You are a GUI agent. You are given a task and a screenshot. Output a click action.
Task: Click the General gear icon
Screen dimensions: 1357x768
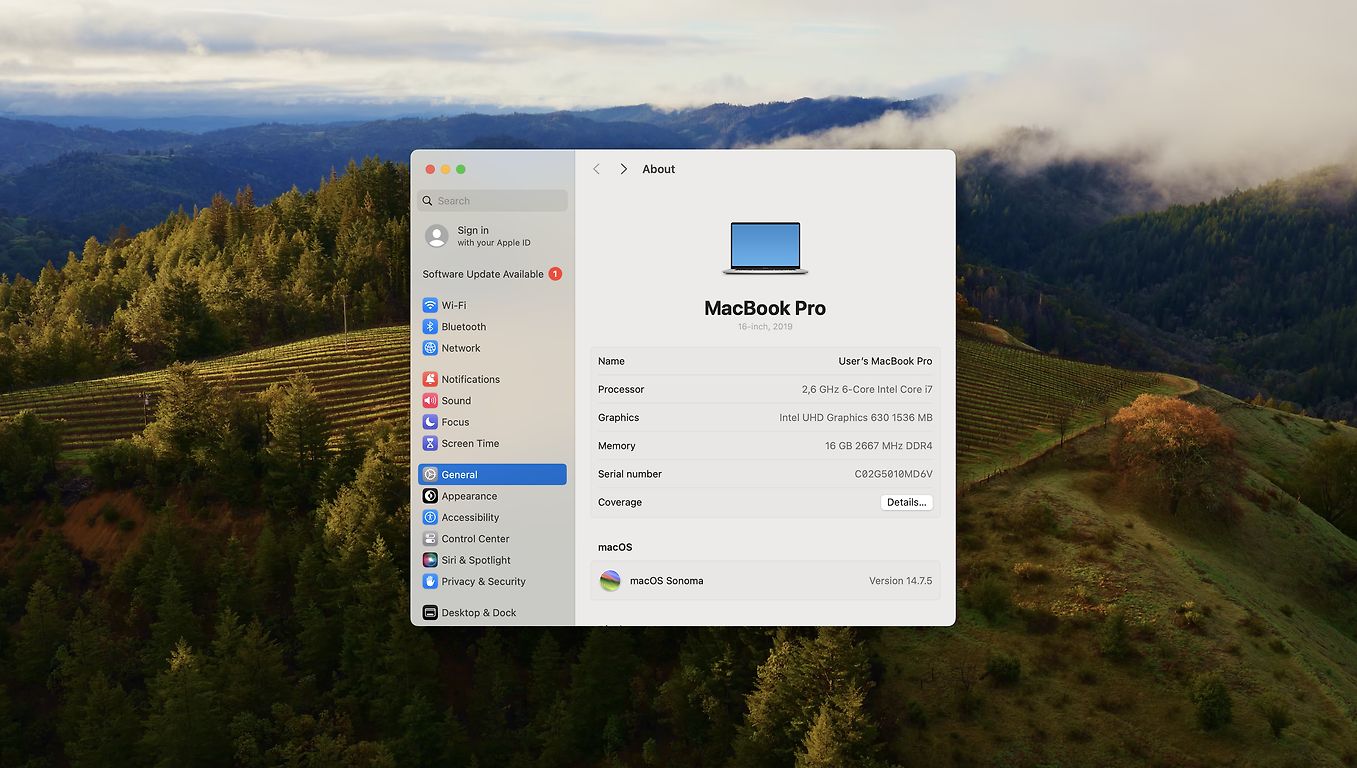(430, 474)
